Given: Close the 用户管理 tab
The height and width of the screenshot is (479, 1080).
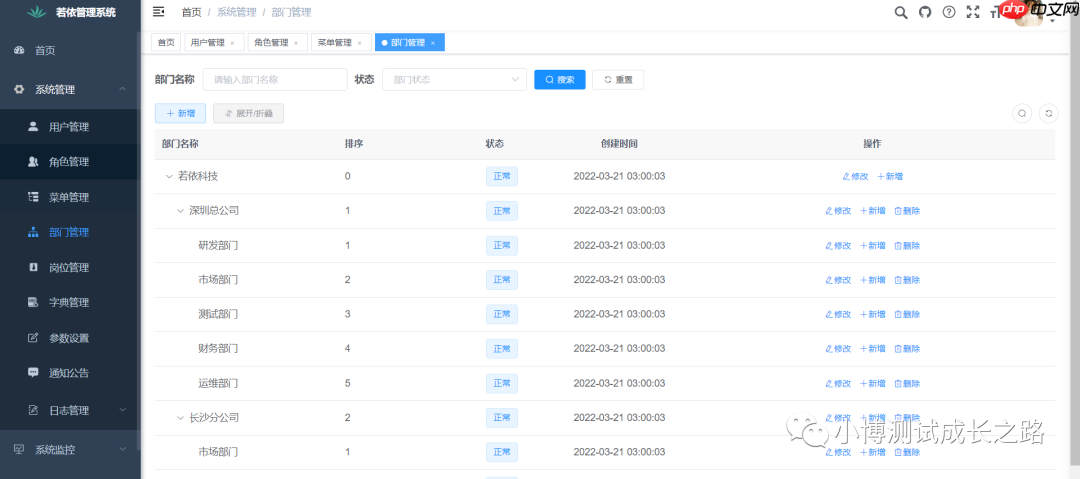Looking at the screenshot, I should (232, 43).
